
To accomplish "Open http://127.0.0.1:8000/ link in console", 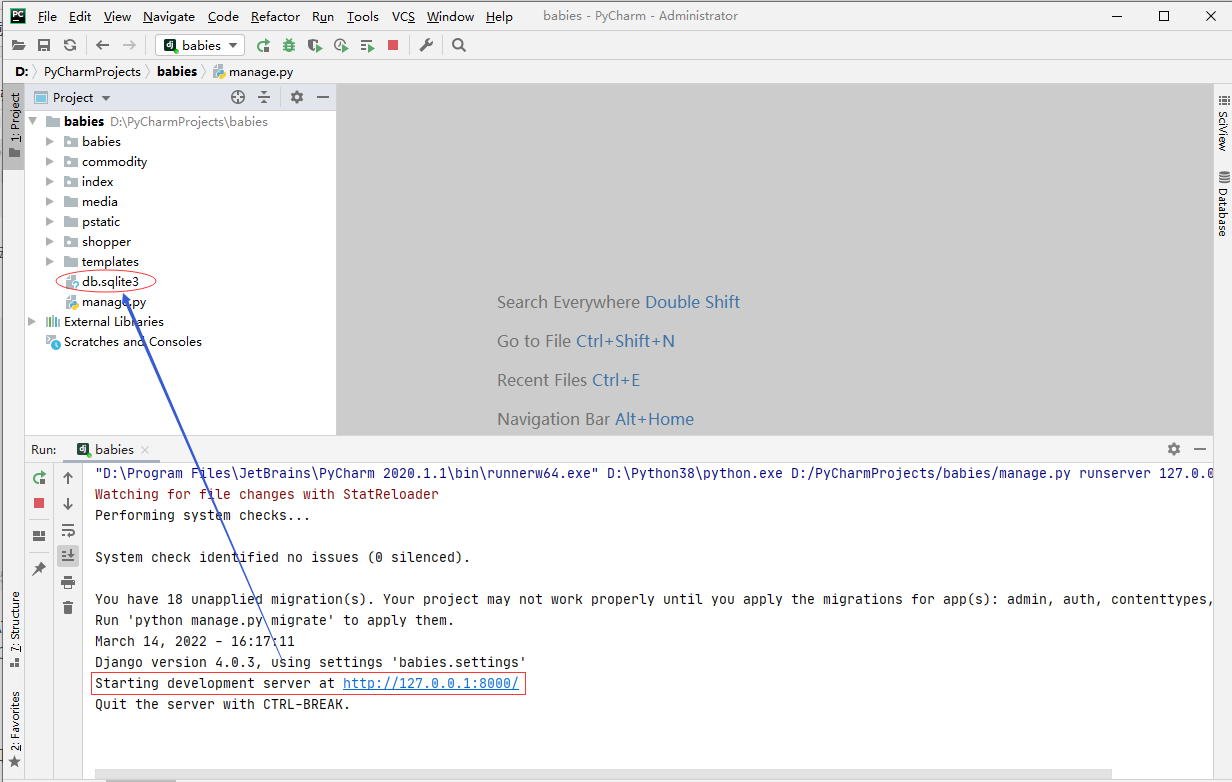I will tap(431, 683).
